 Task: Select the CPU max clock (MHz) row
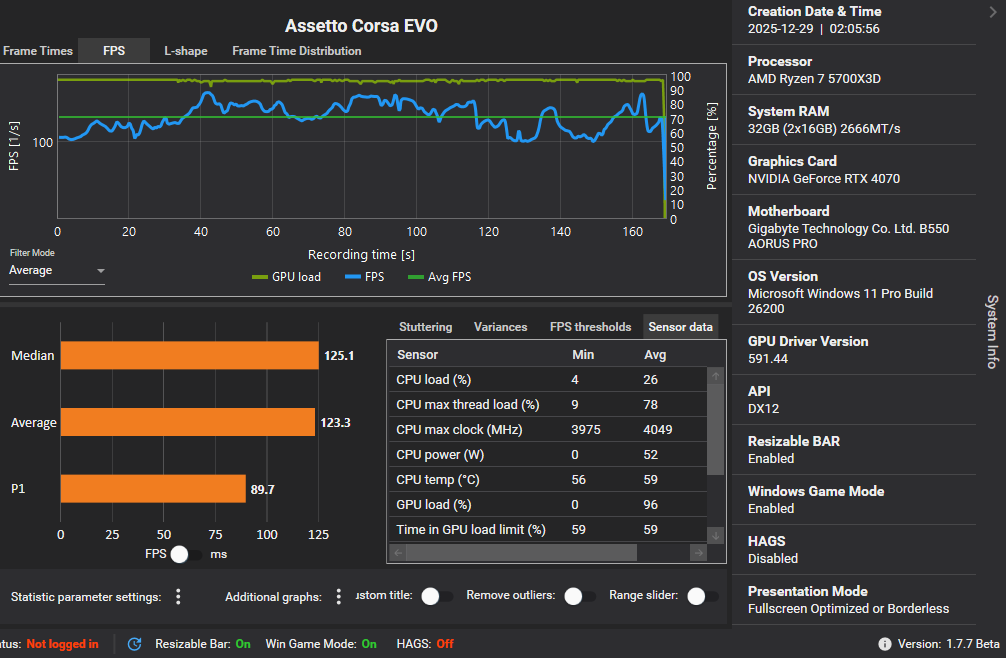(x=547, y=430)
